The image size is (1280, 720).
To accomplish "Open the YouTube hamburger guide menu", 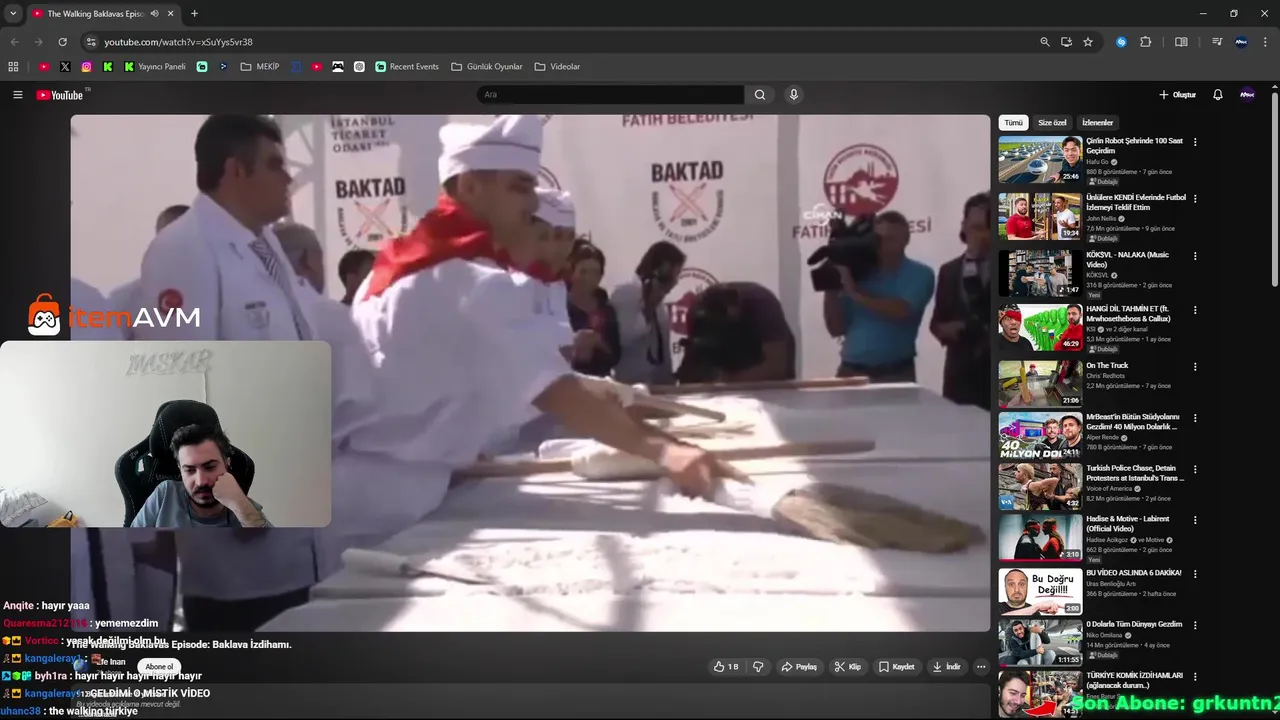I will coord(17,95).
